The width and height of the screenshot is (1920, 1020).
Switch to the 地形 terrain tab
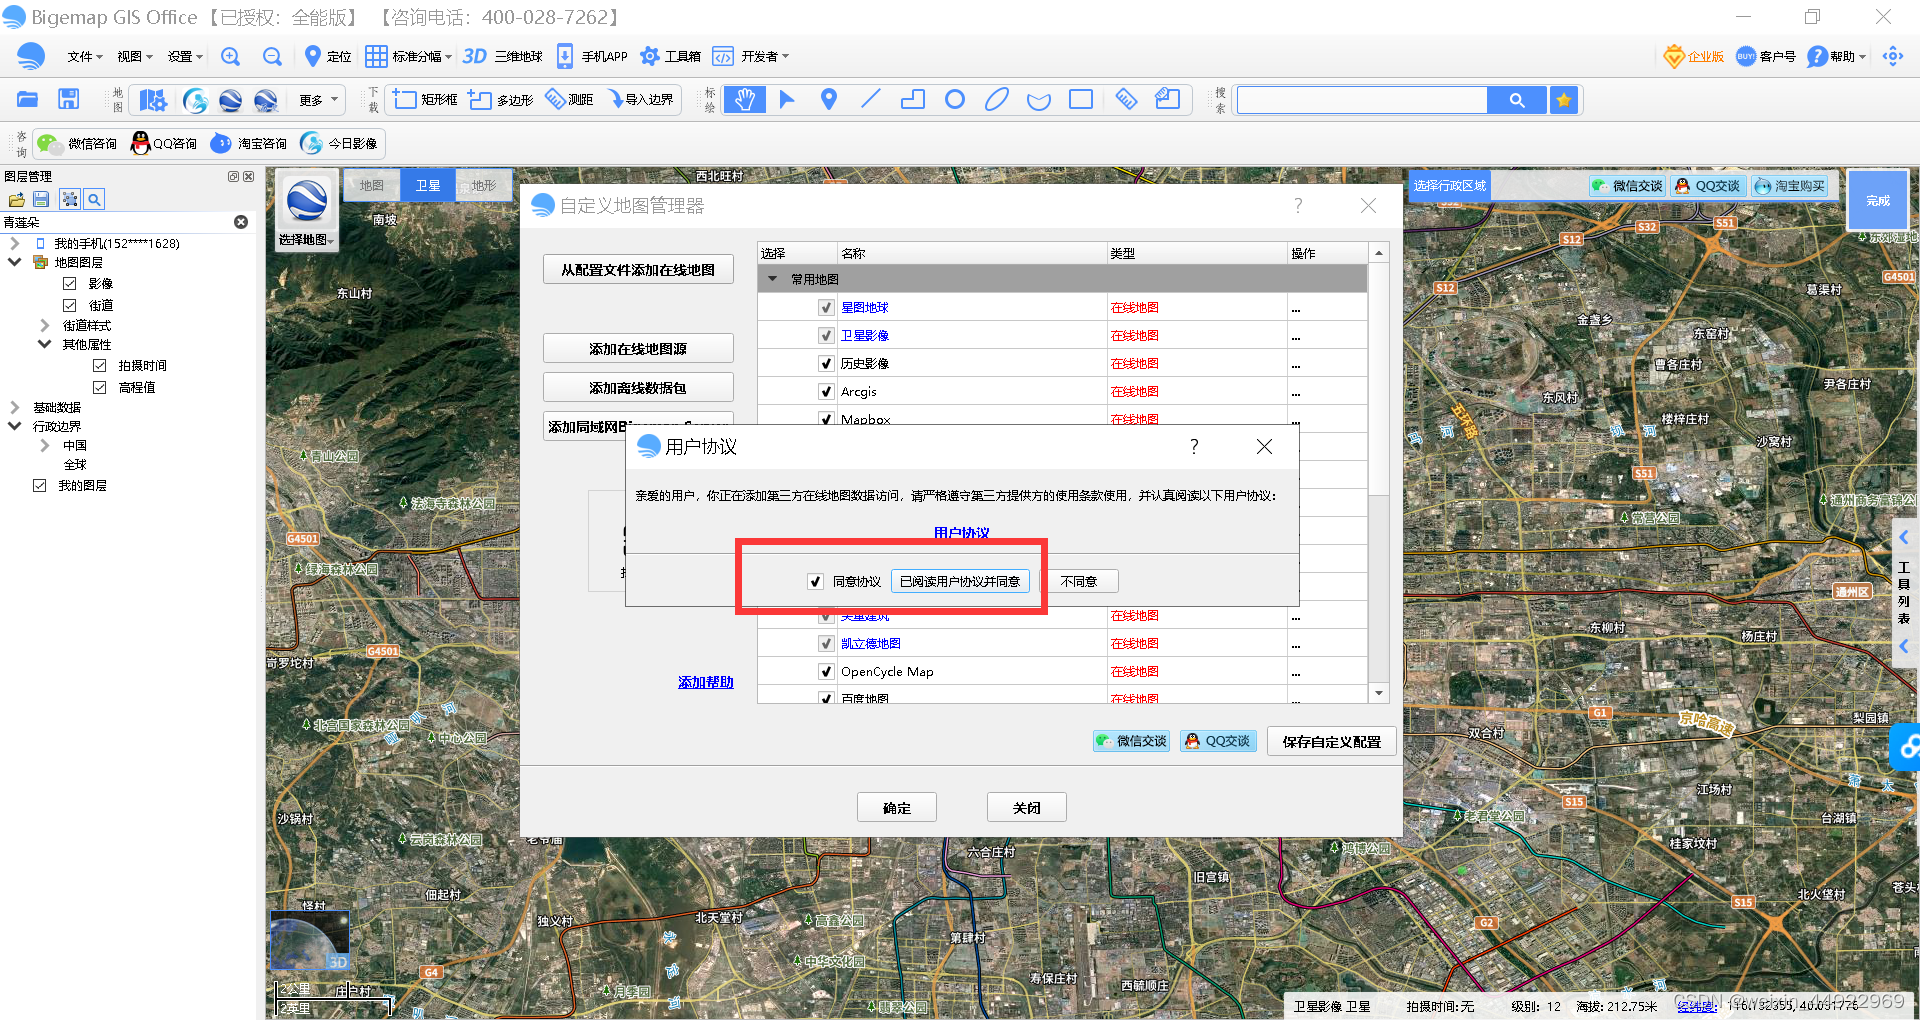pos(484,185)
